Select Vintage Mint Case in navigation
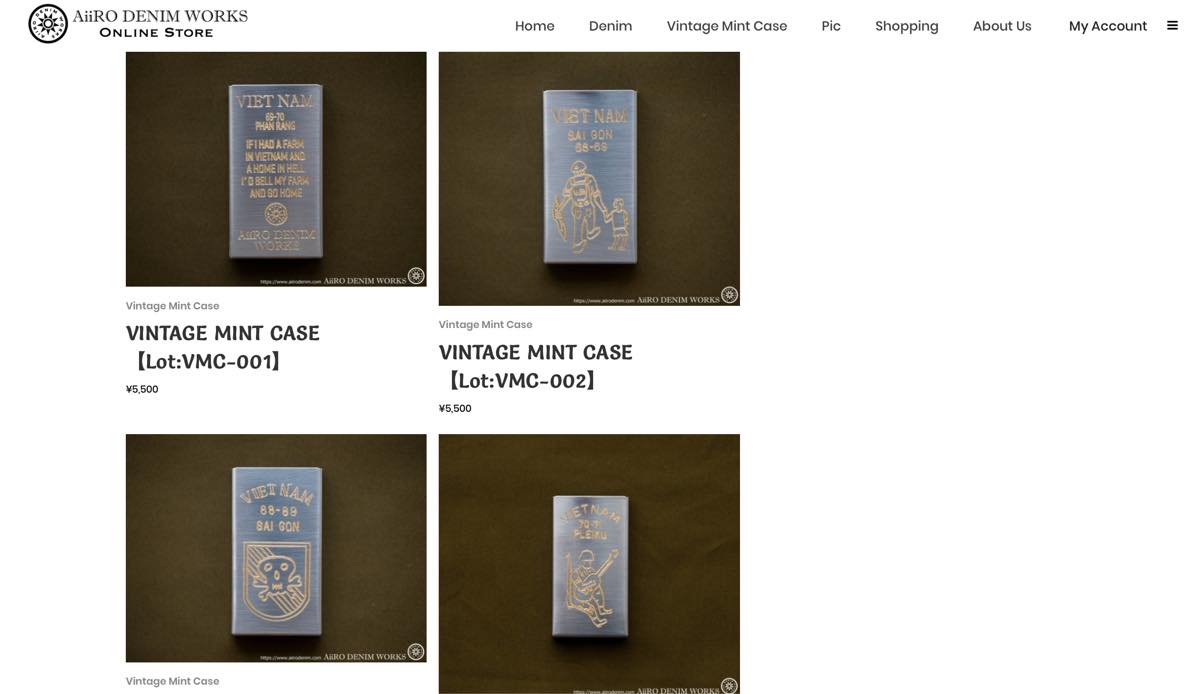This screenshot has width=1200, height=694. tap(727, 26)
